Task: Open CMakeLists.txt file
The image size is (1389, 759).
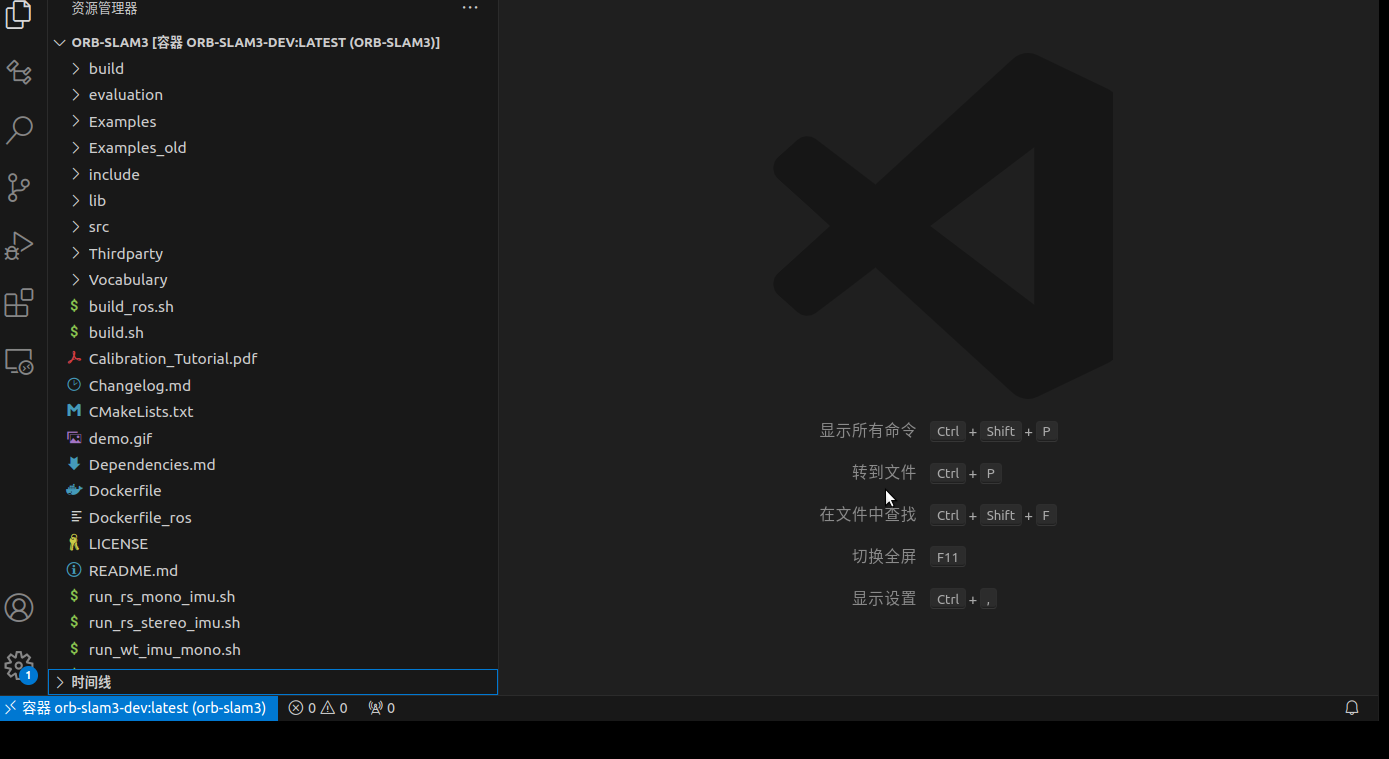Action: click(x=273, y=412)
